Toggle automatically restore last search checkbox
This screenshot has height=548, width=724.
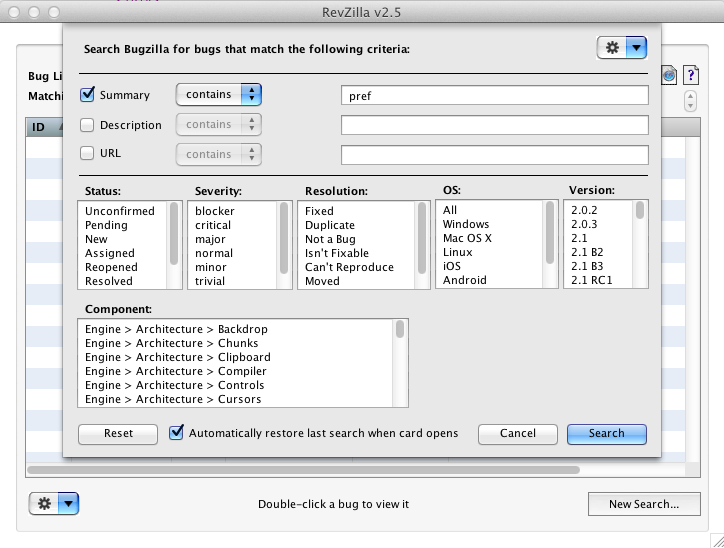(177, 433)
